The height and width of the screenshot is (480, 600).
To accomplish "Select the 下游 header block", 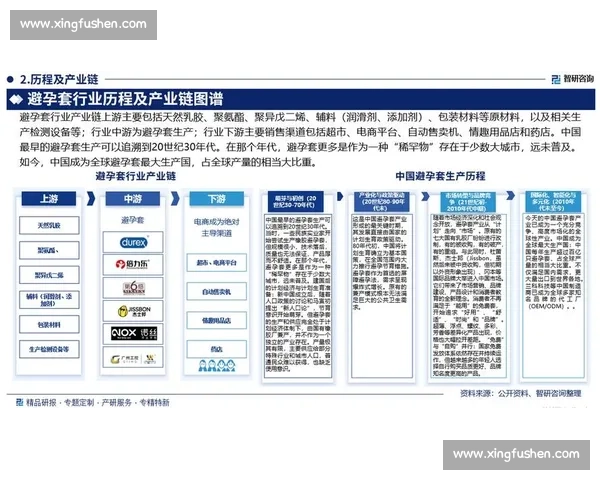I will 217,199.
